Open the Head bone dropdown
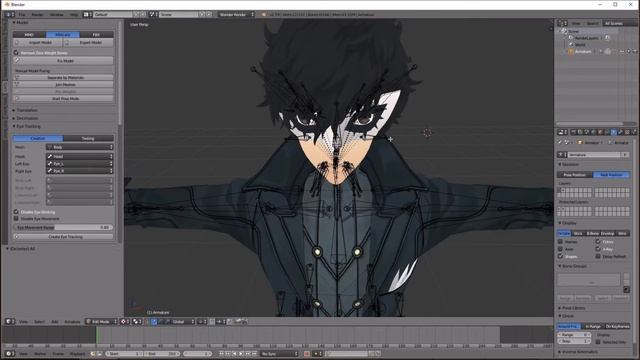The image size is (640, 360). pos(80,156)
